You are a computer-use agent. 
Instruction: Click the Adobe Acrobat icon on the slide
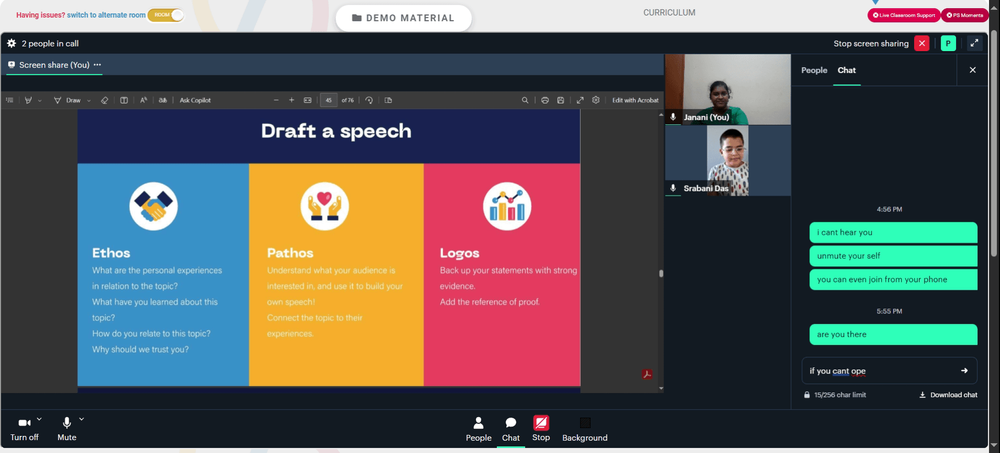coord(647,375)
